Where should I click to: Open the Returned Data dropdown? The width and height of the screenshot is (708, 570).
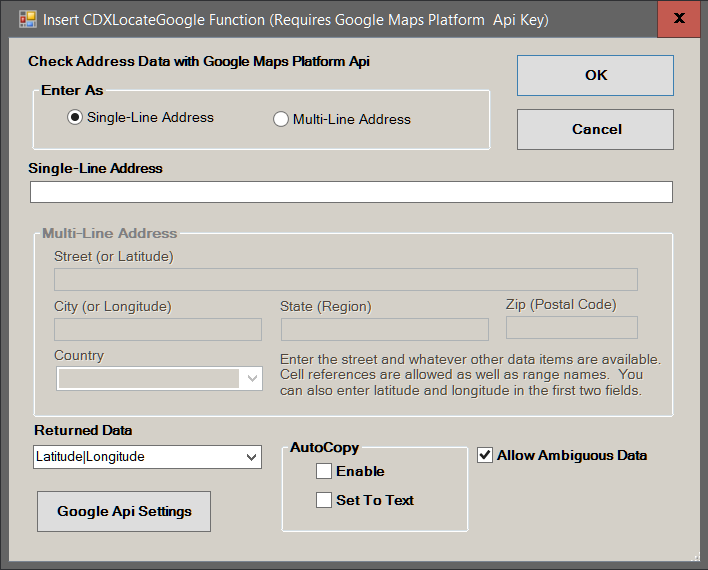point(252,457)
